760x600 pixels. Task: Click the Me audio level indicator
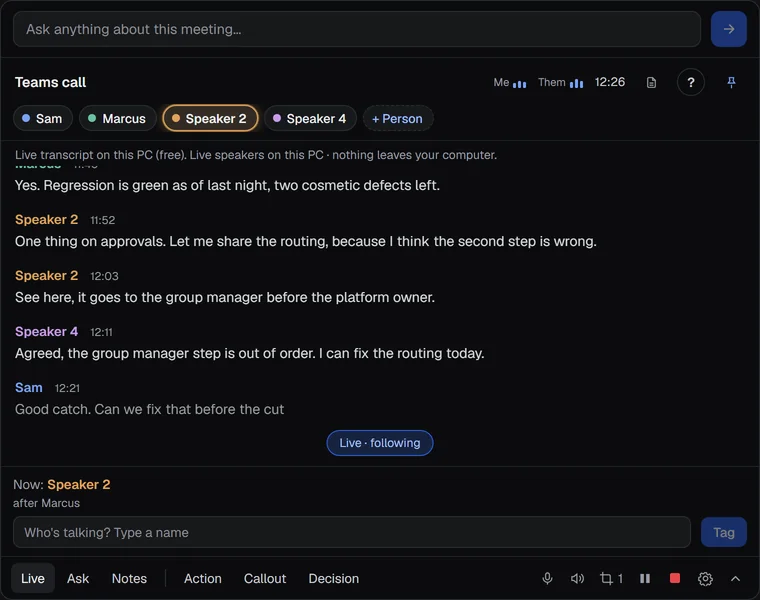509,83
